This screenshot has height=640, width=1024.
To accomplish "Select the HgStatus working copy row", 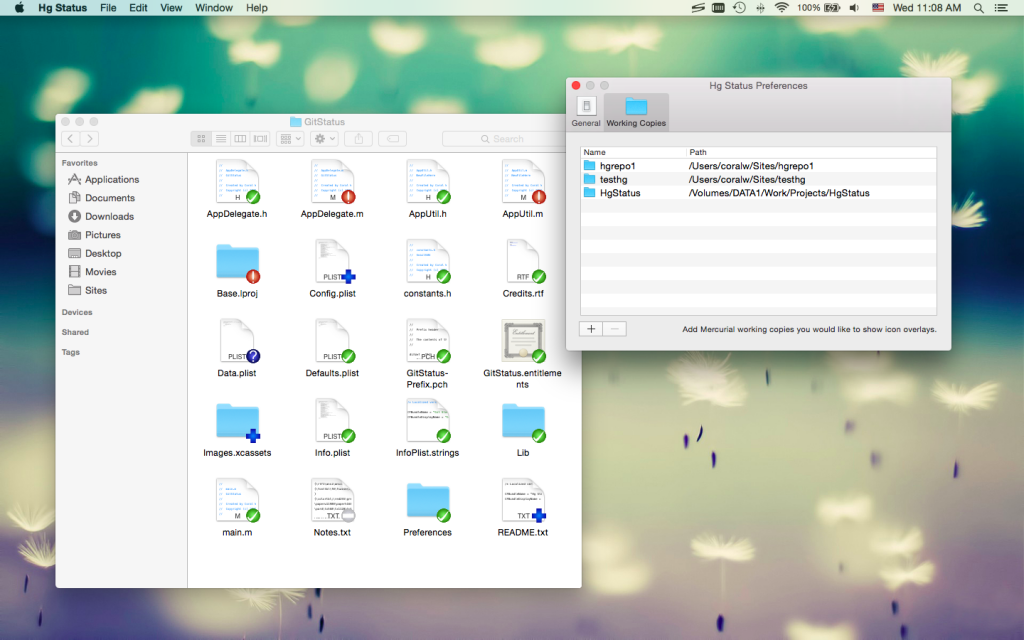I will [x=758, y=193].
